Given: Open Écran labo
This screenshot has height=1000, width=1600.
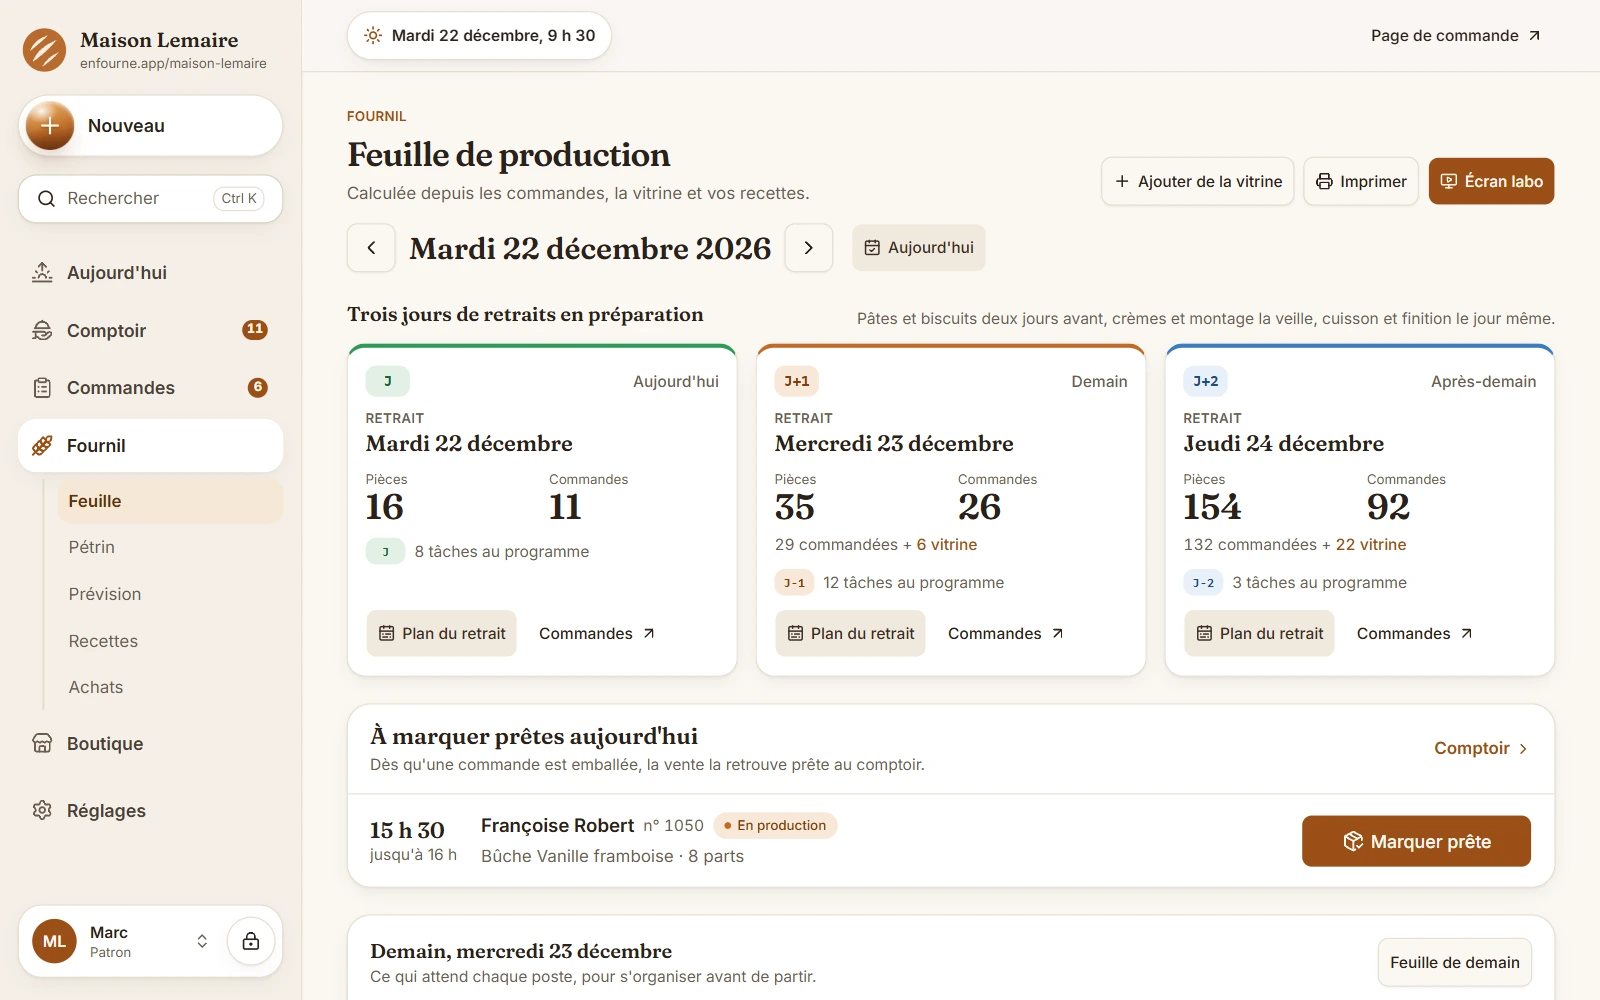Looking at the screenshot, I should coord(1491,181).
